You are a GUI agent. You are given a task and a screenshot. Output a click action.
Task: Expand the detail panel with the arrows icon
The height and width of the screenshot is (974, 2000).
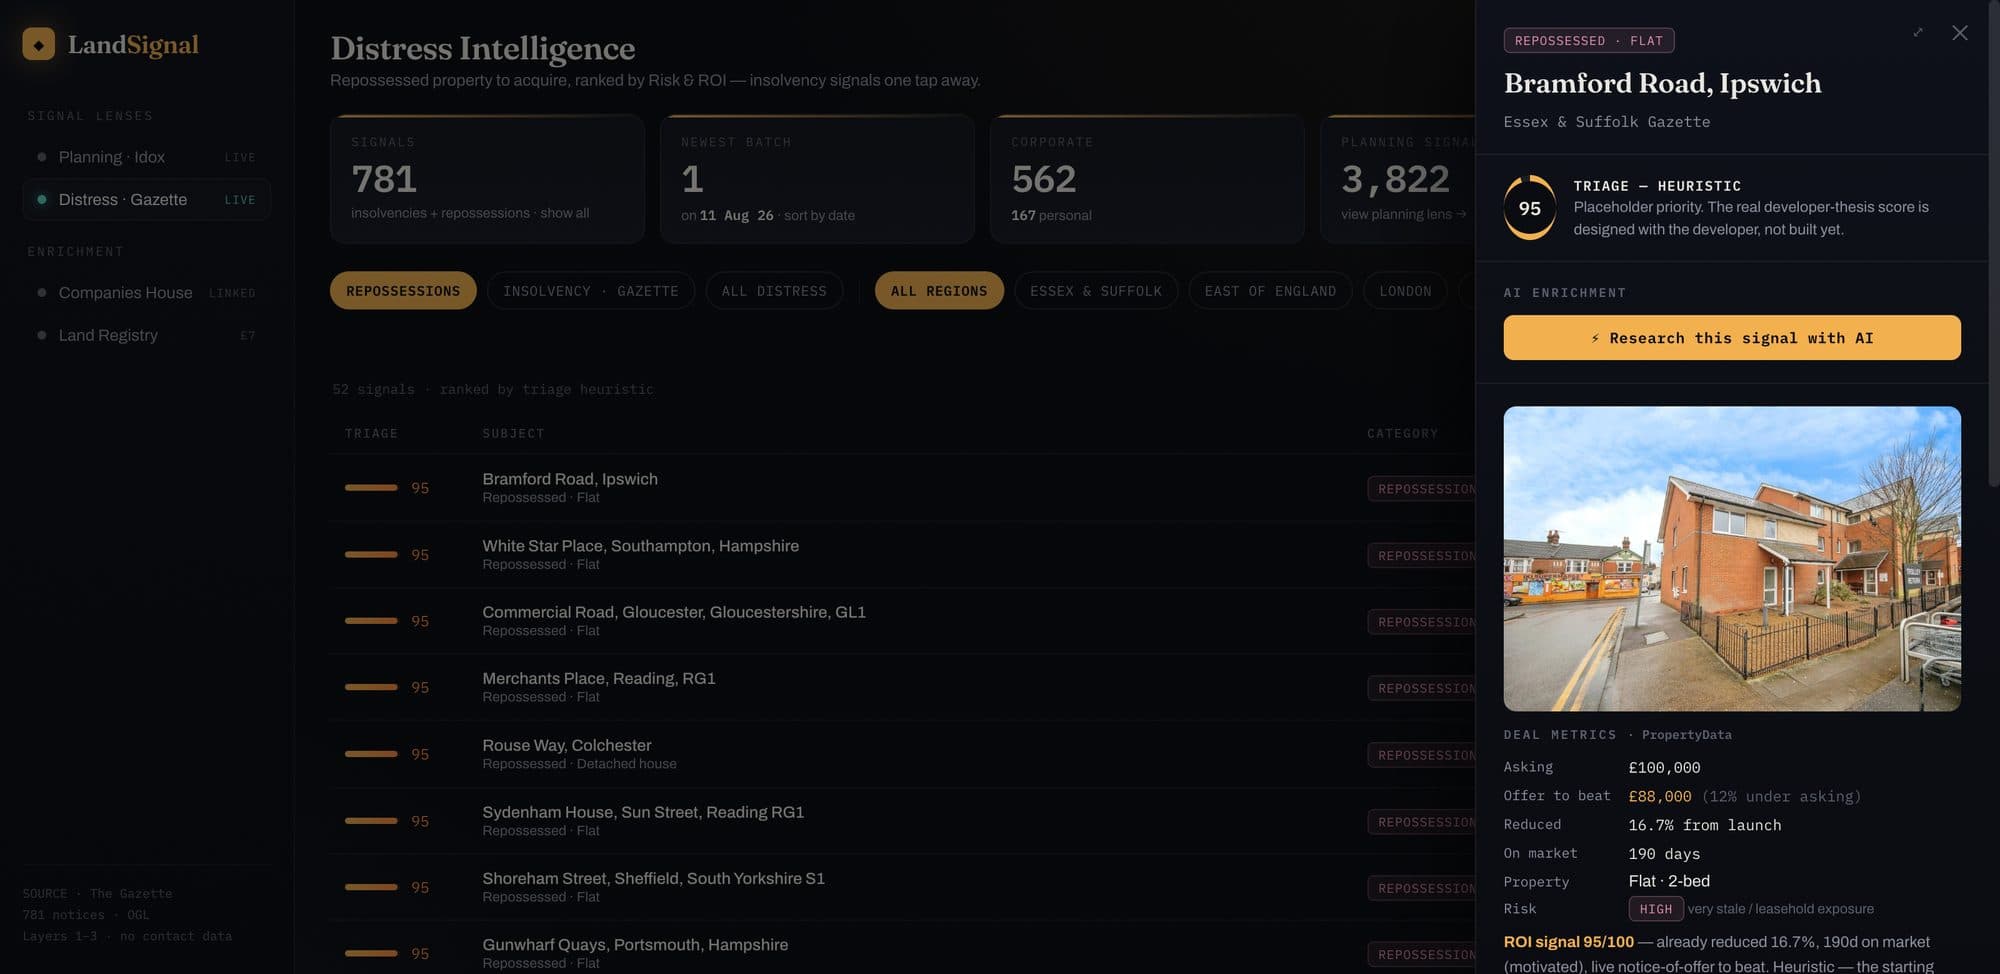[1917, 33]
